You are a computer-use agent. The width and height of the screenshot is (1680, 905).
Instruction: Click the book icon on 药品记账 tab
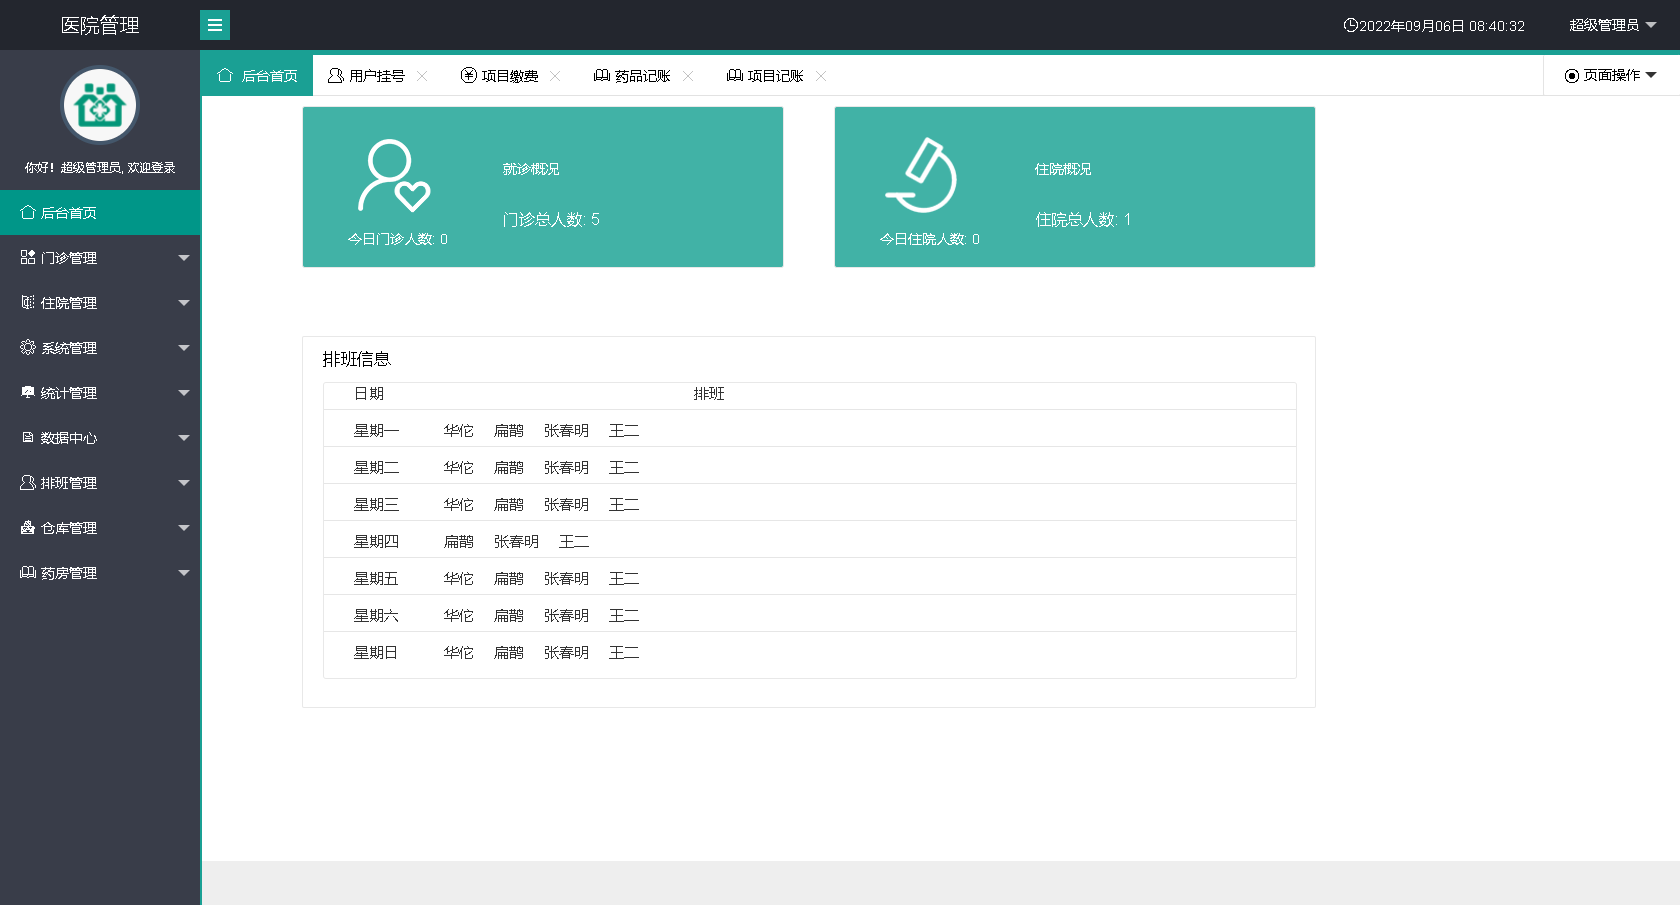(602, 75)
